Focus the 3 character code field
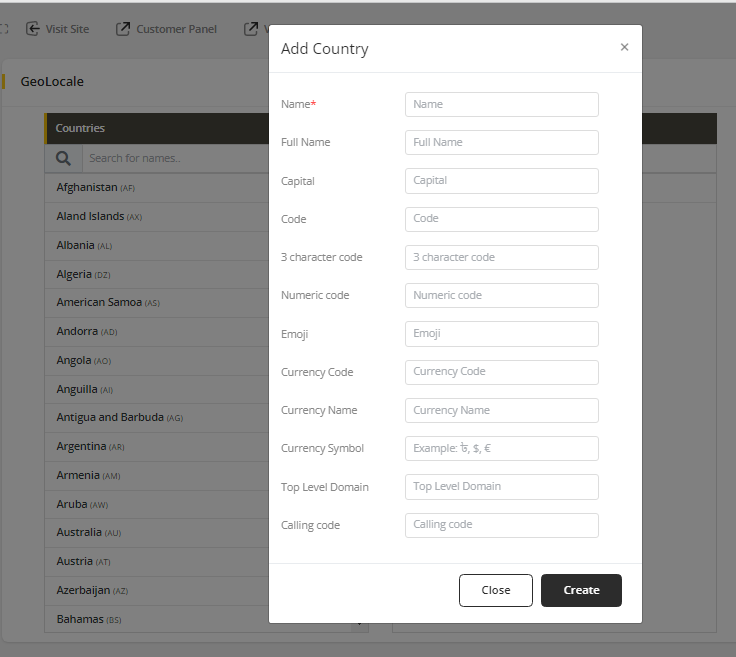This screenshot has width=736, height=657. click(x=501, y=257)
